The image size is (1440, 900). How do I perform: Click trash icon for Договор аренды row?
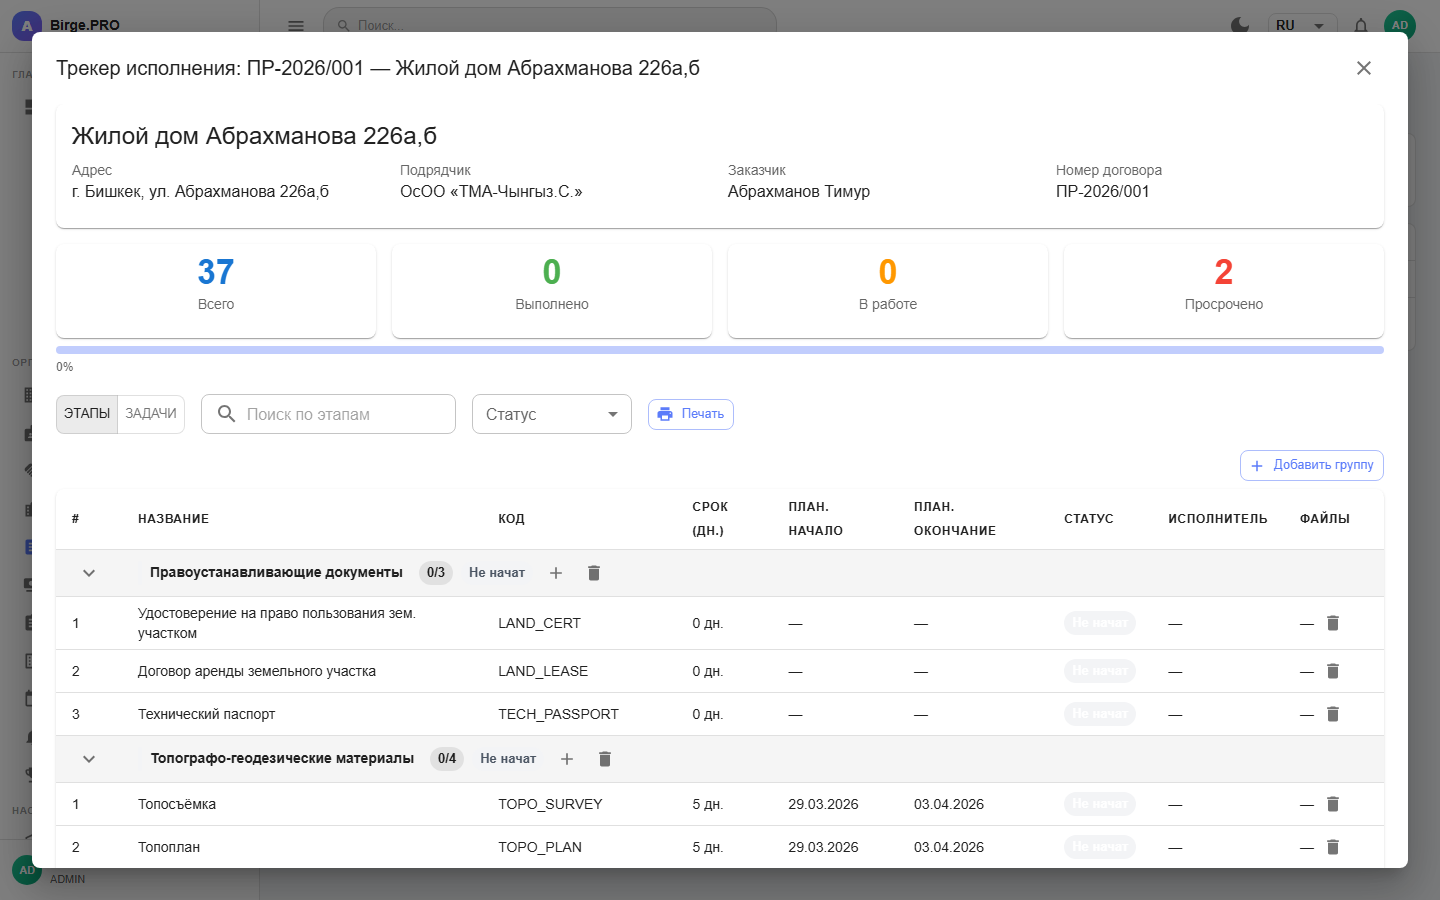1332,671
